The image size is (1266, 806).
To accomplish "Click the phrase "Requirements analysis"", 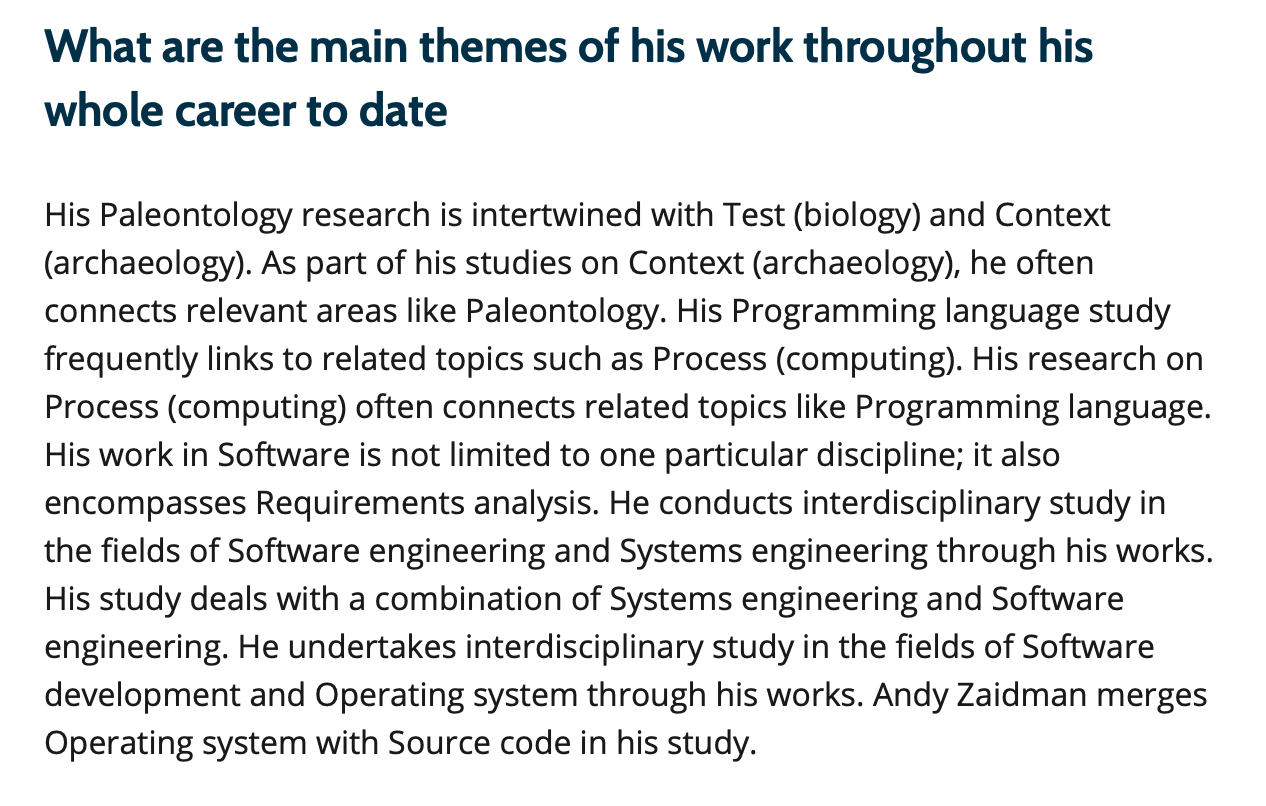I will [x=423, y=503].
